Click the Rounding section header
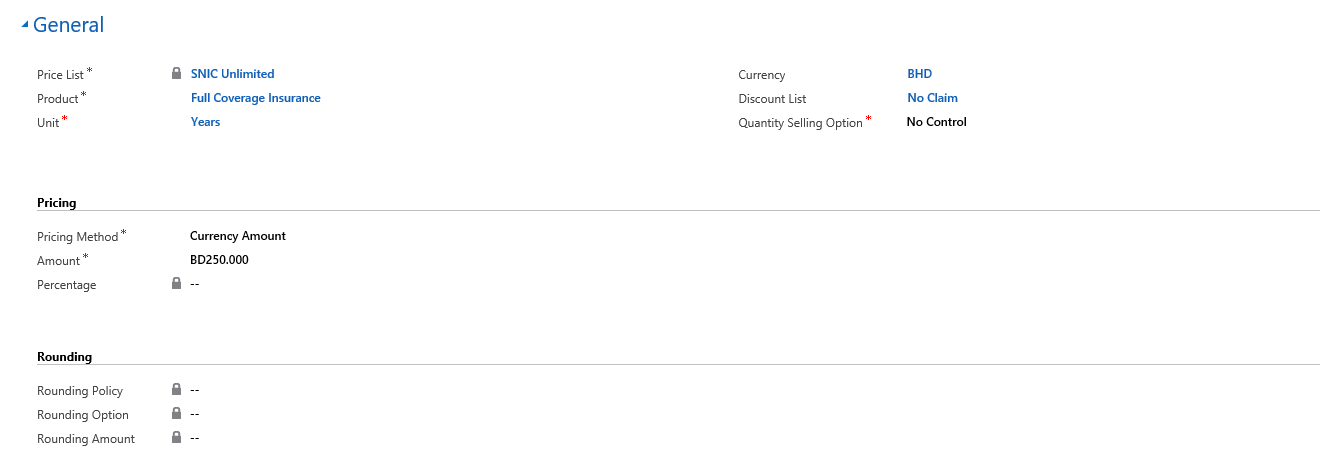This screenshot has height=470, width=1334. (64, 357)
